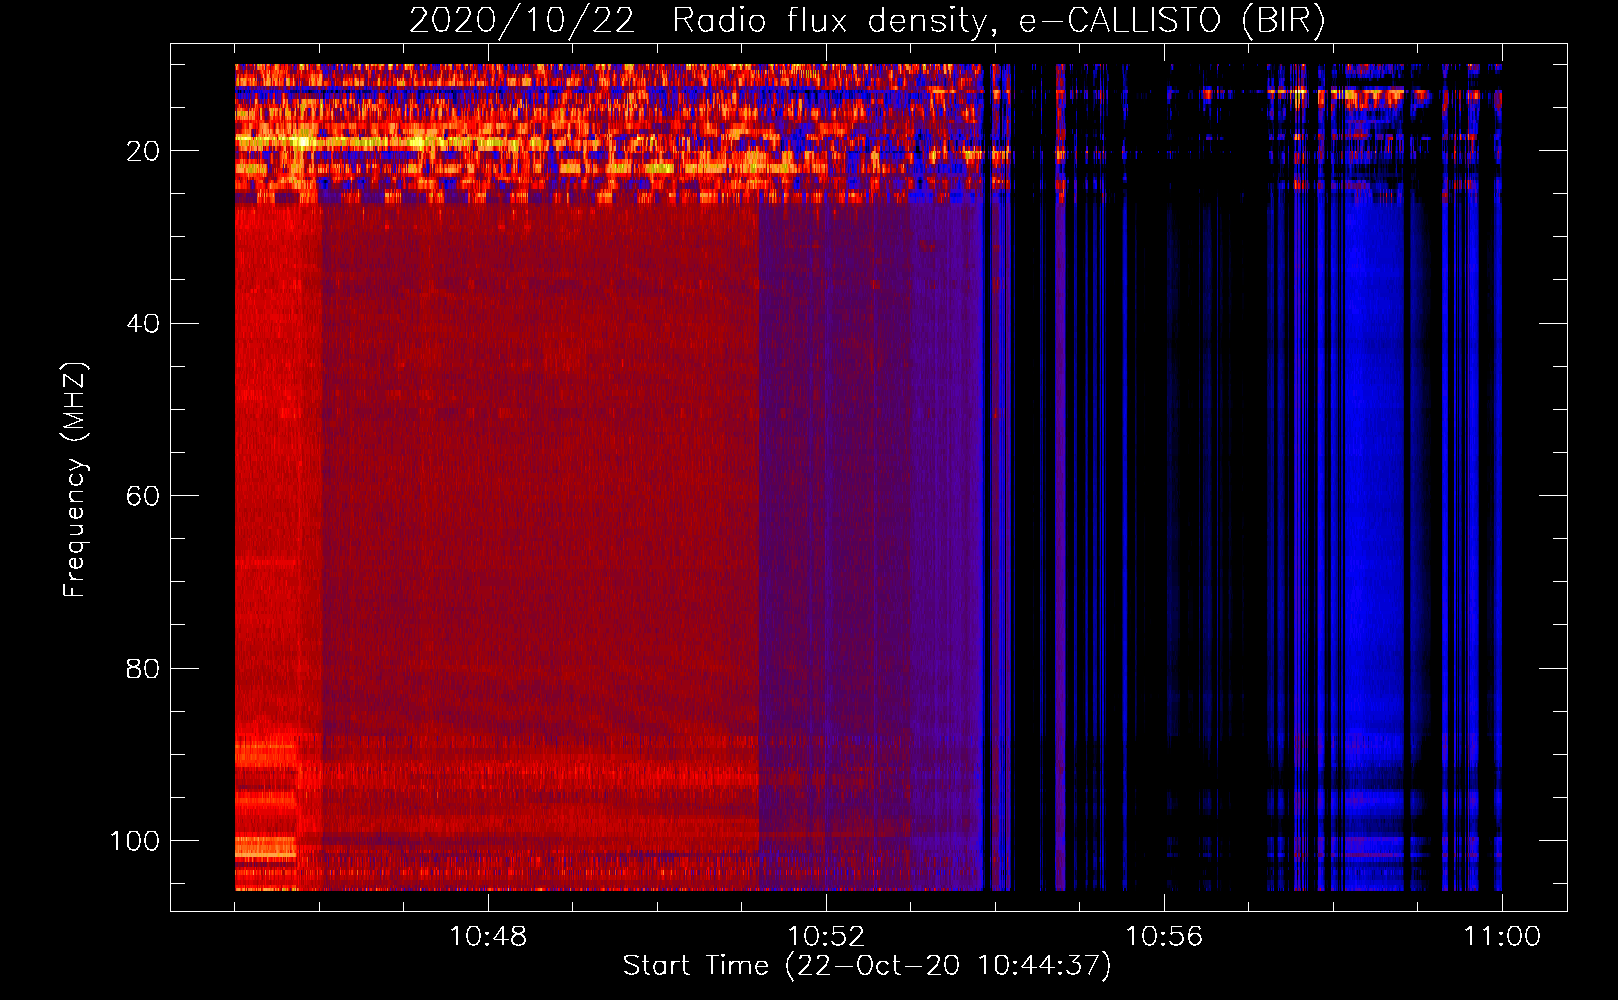Click the 'Frequency (MHZ)' y-axis label
This screenshot has height=1000, width=1618.
(x=75, y=480)
